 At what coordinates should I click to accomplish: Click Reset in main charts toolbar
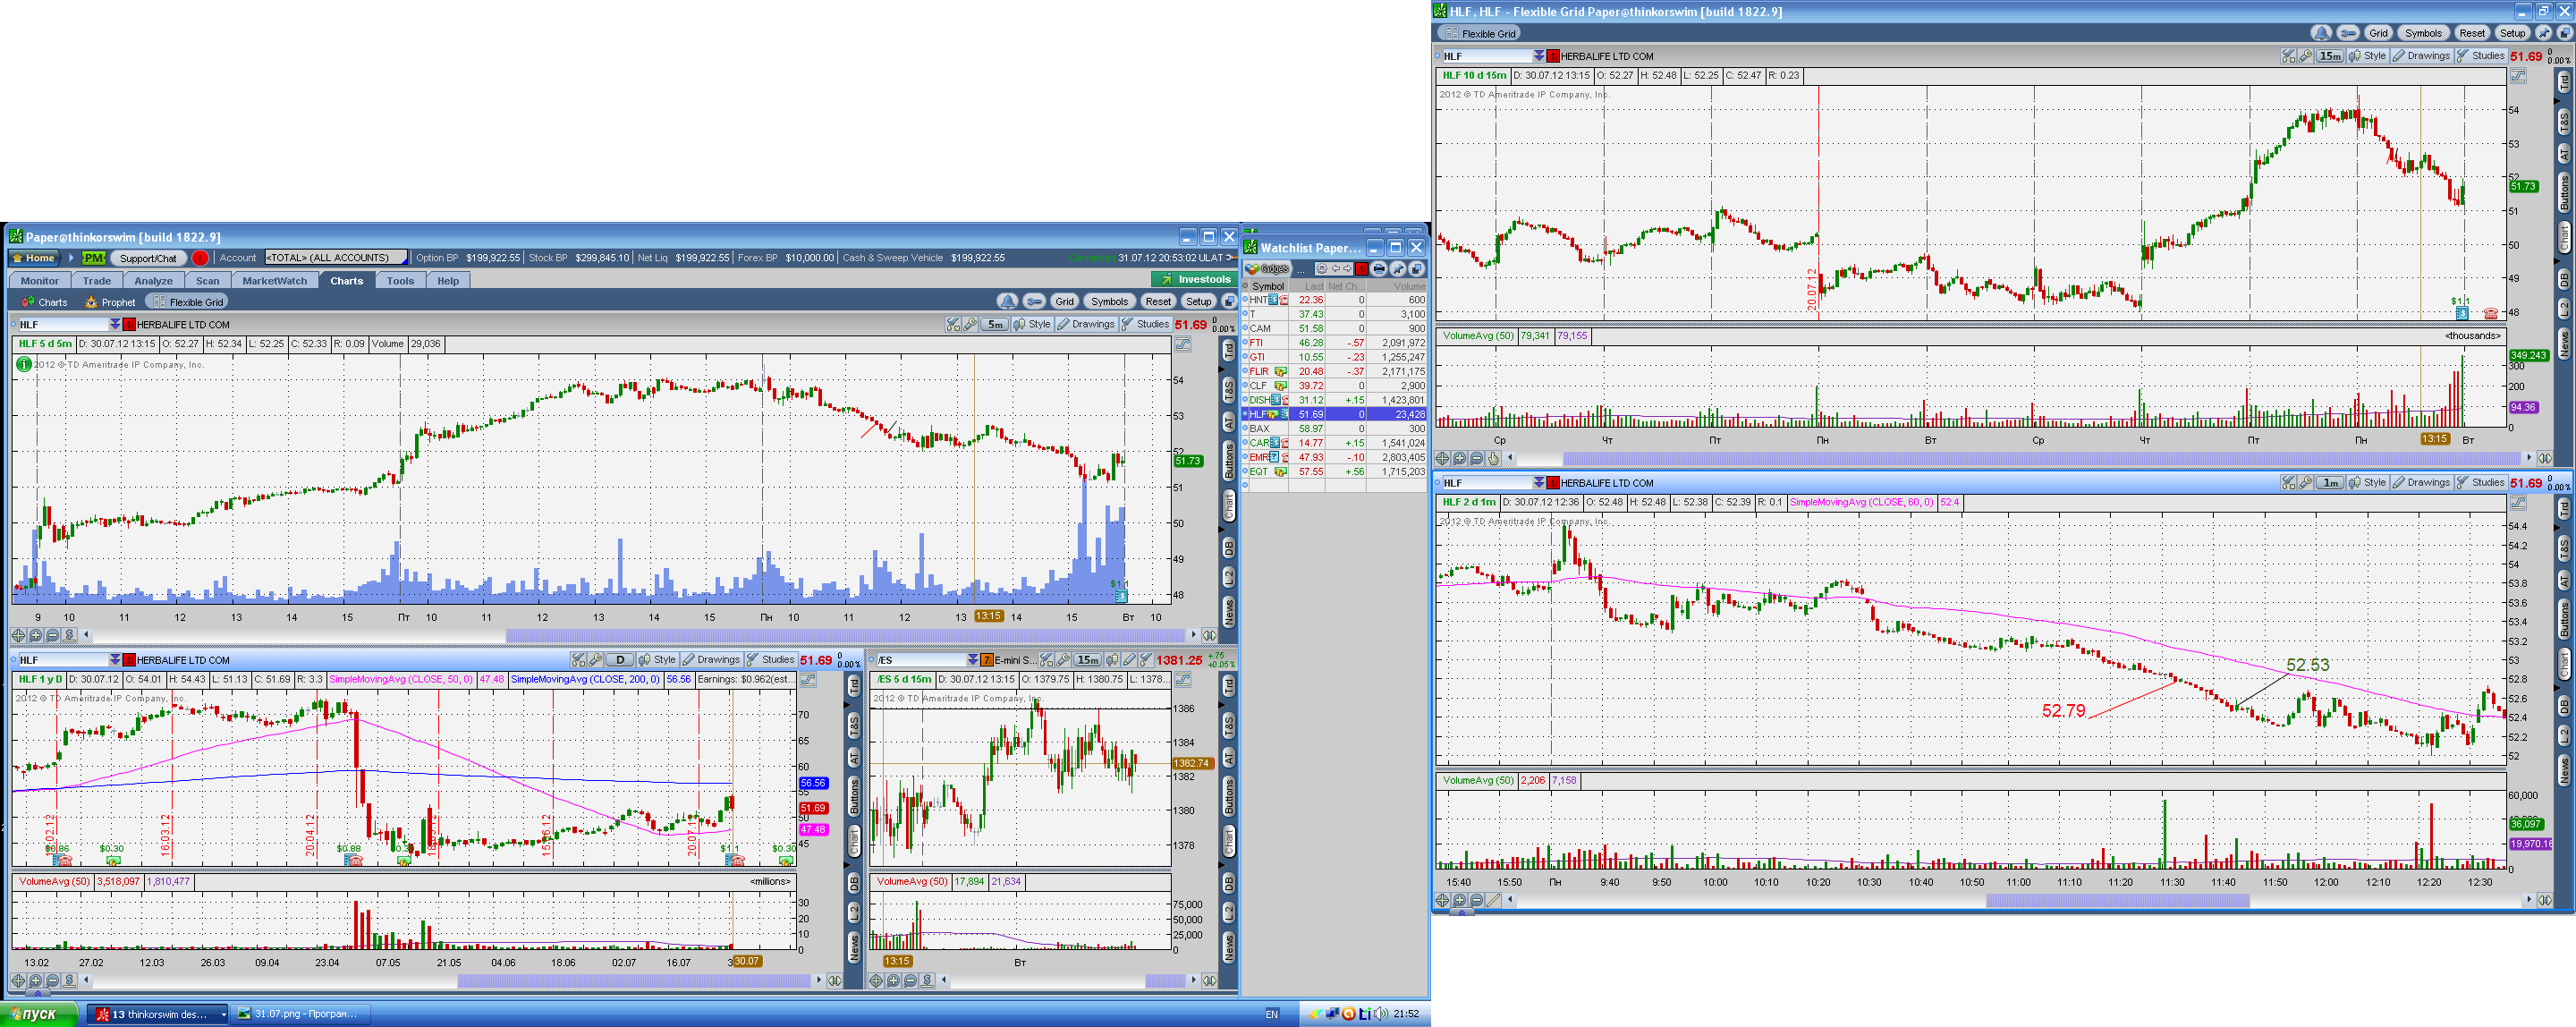(x=1158, y=302)
